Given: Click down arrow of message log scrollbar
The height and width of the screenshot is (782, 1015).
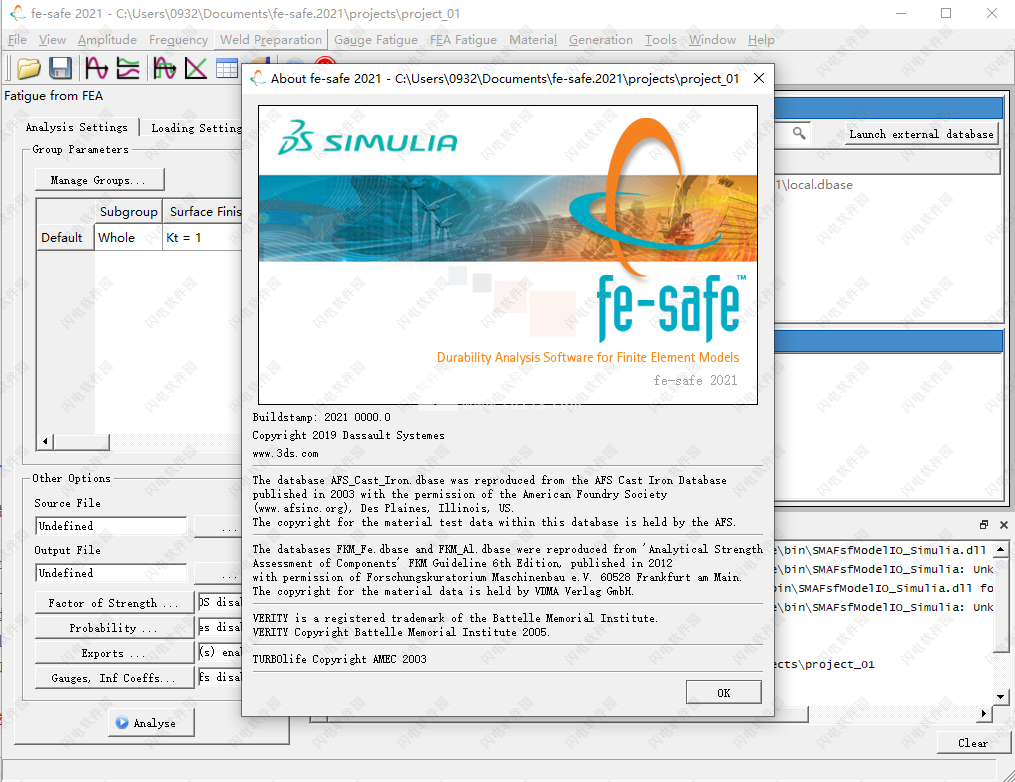Looking at the screenshot, I should 1001,697.
